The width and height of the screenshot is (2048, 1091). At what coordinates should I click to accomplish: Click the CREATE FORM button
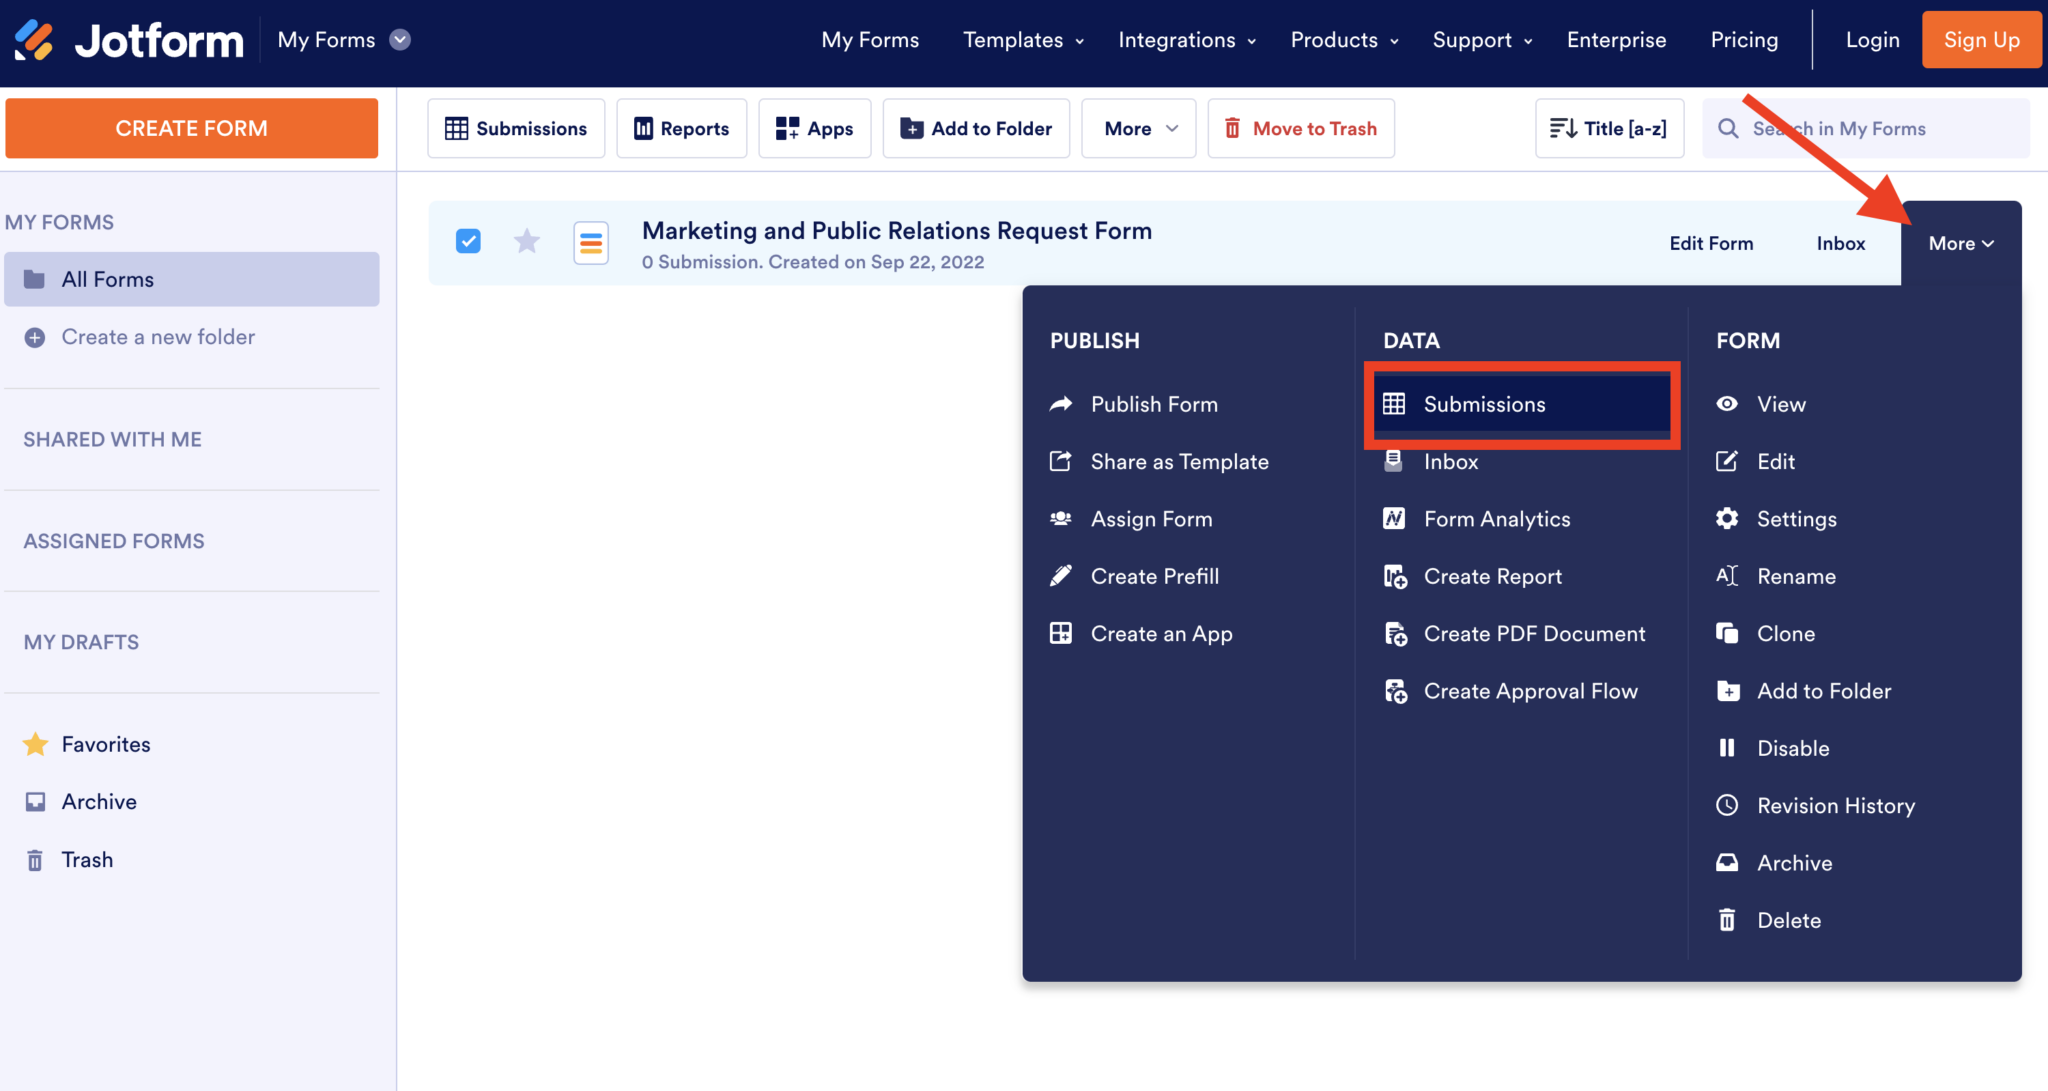tap(191, 128)
